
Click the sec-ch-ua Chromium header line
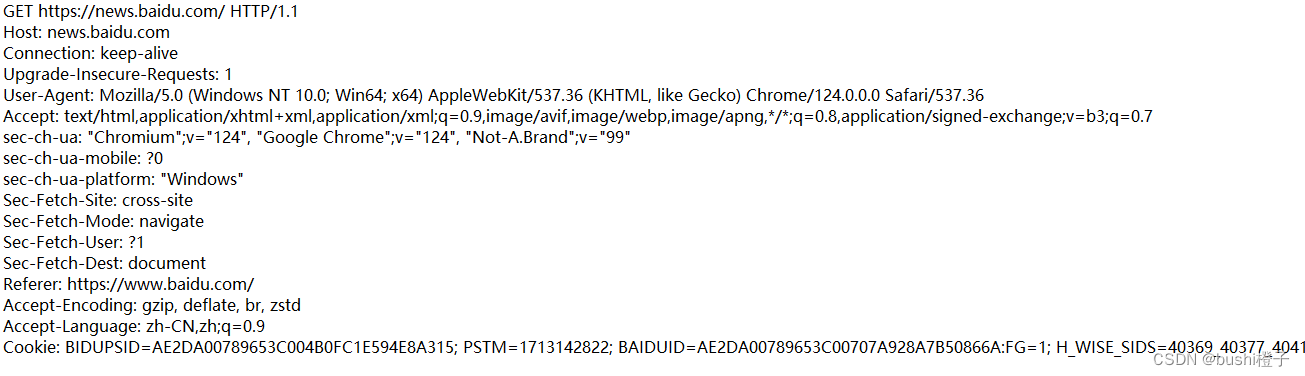[x=316, y=137]
